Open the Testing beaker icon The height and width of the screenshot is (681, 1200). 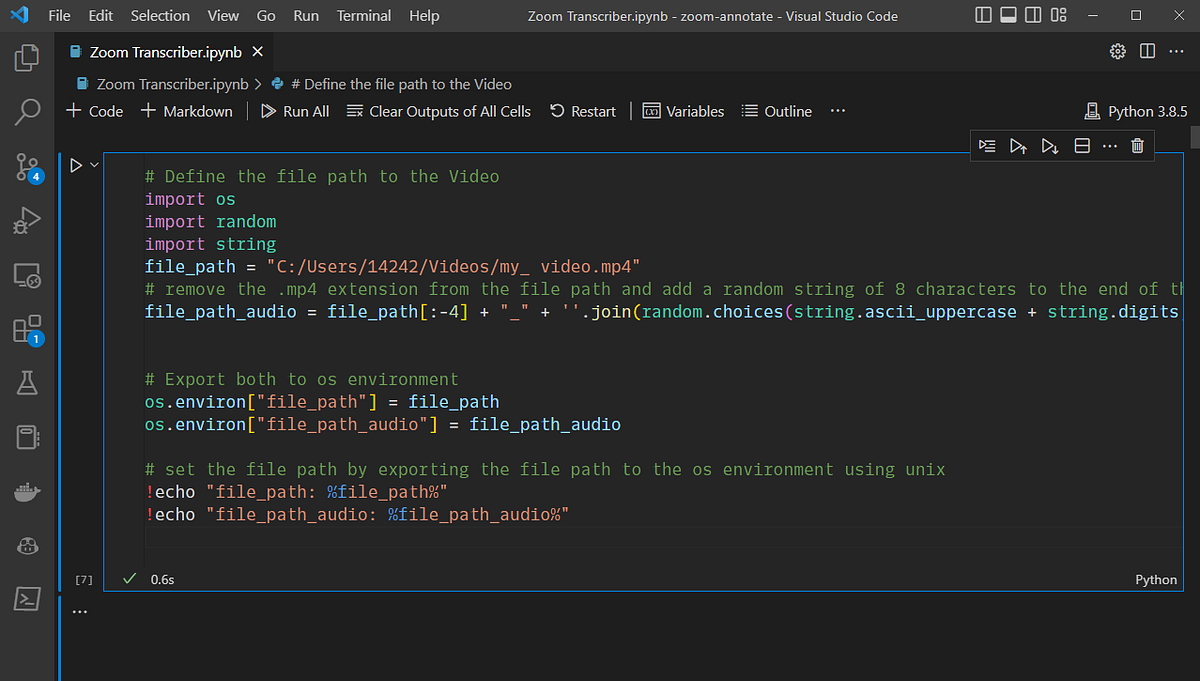coord(27,383)
